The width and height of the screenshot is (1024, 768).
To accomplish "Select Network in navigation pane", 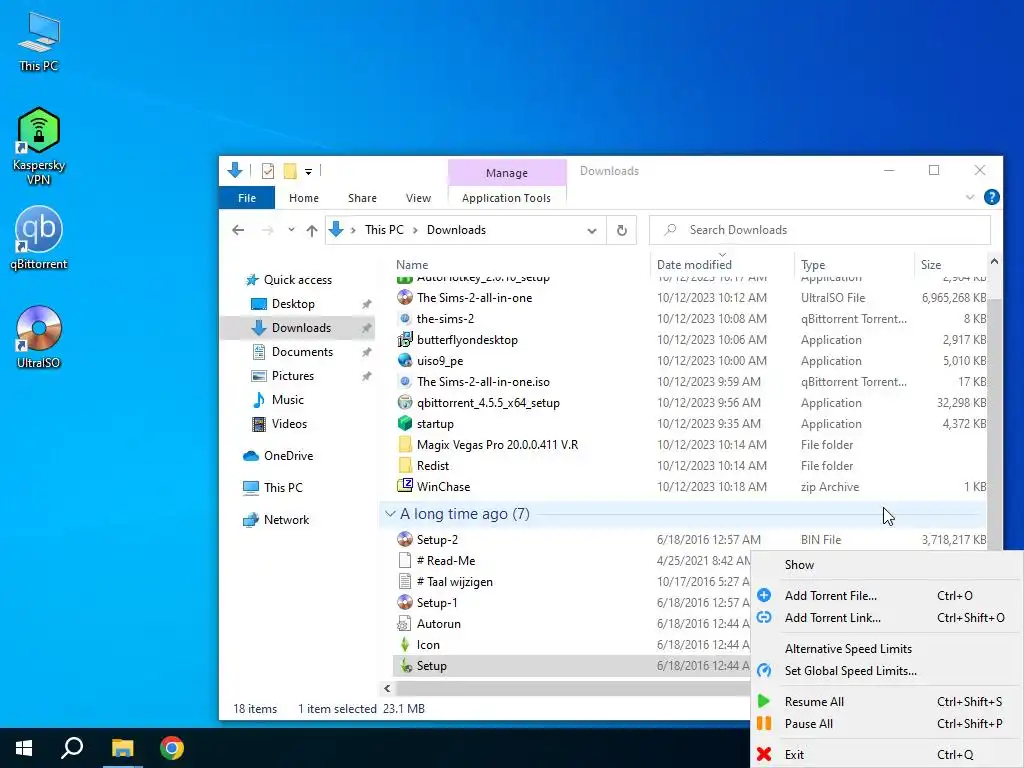I will pyautogui.click(x=286, y=520).
